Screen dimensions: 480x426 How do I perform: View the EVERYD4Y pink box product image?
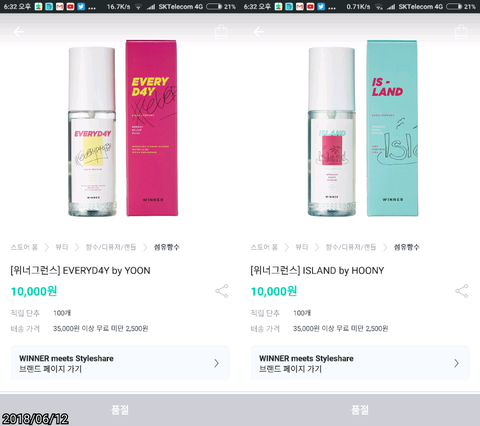152,128
